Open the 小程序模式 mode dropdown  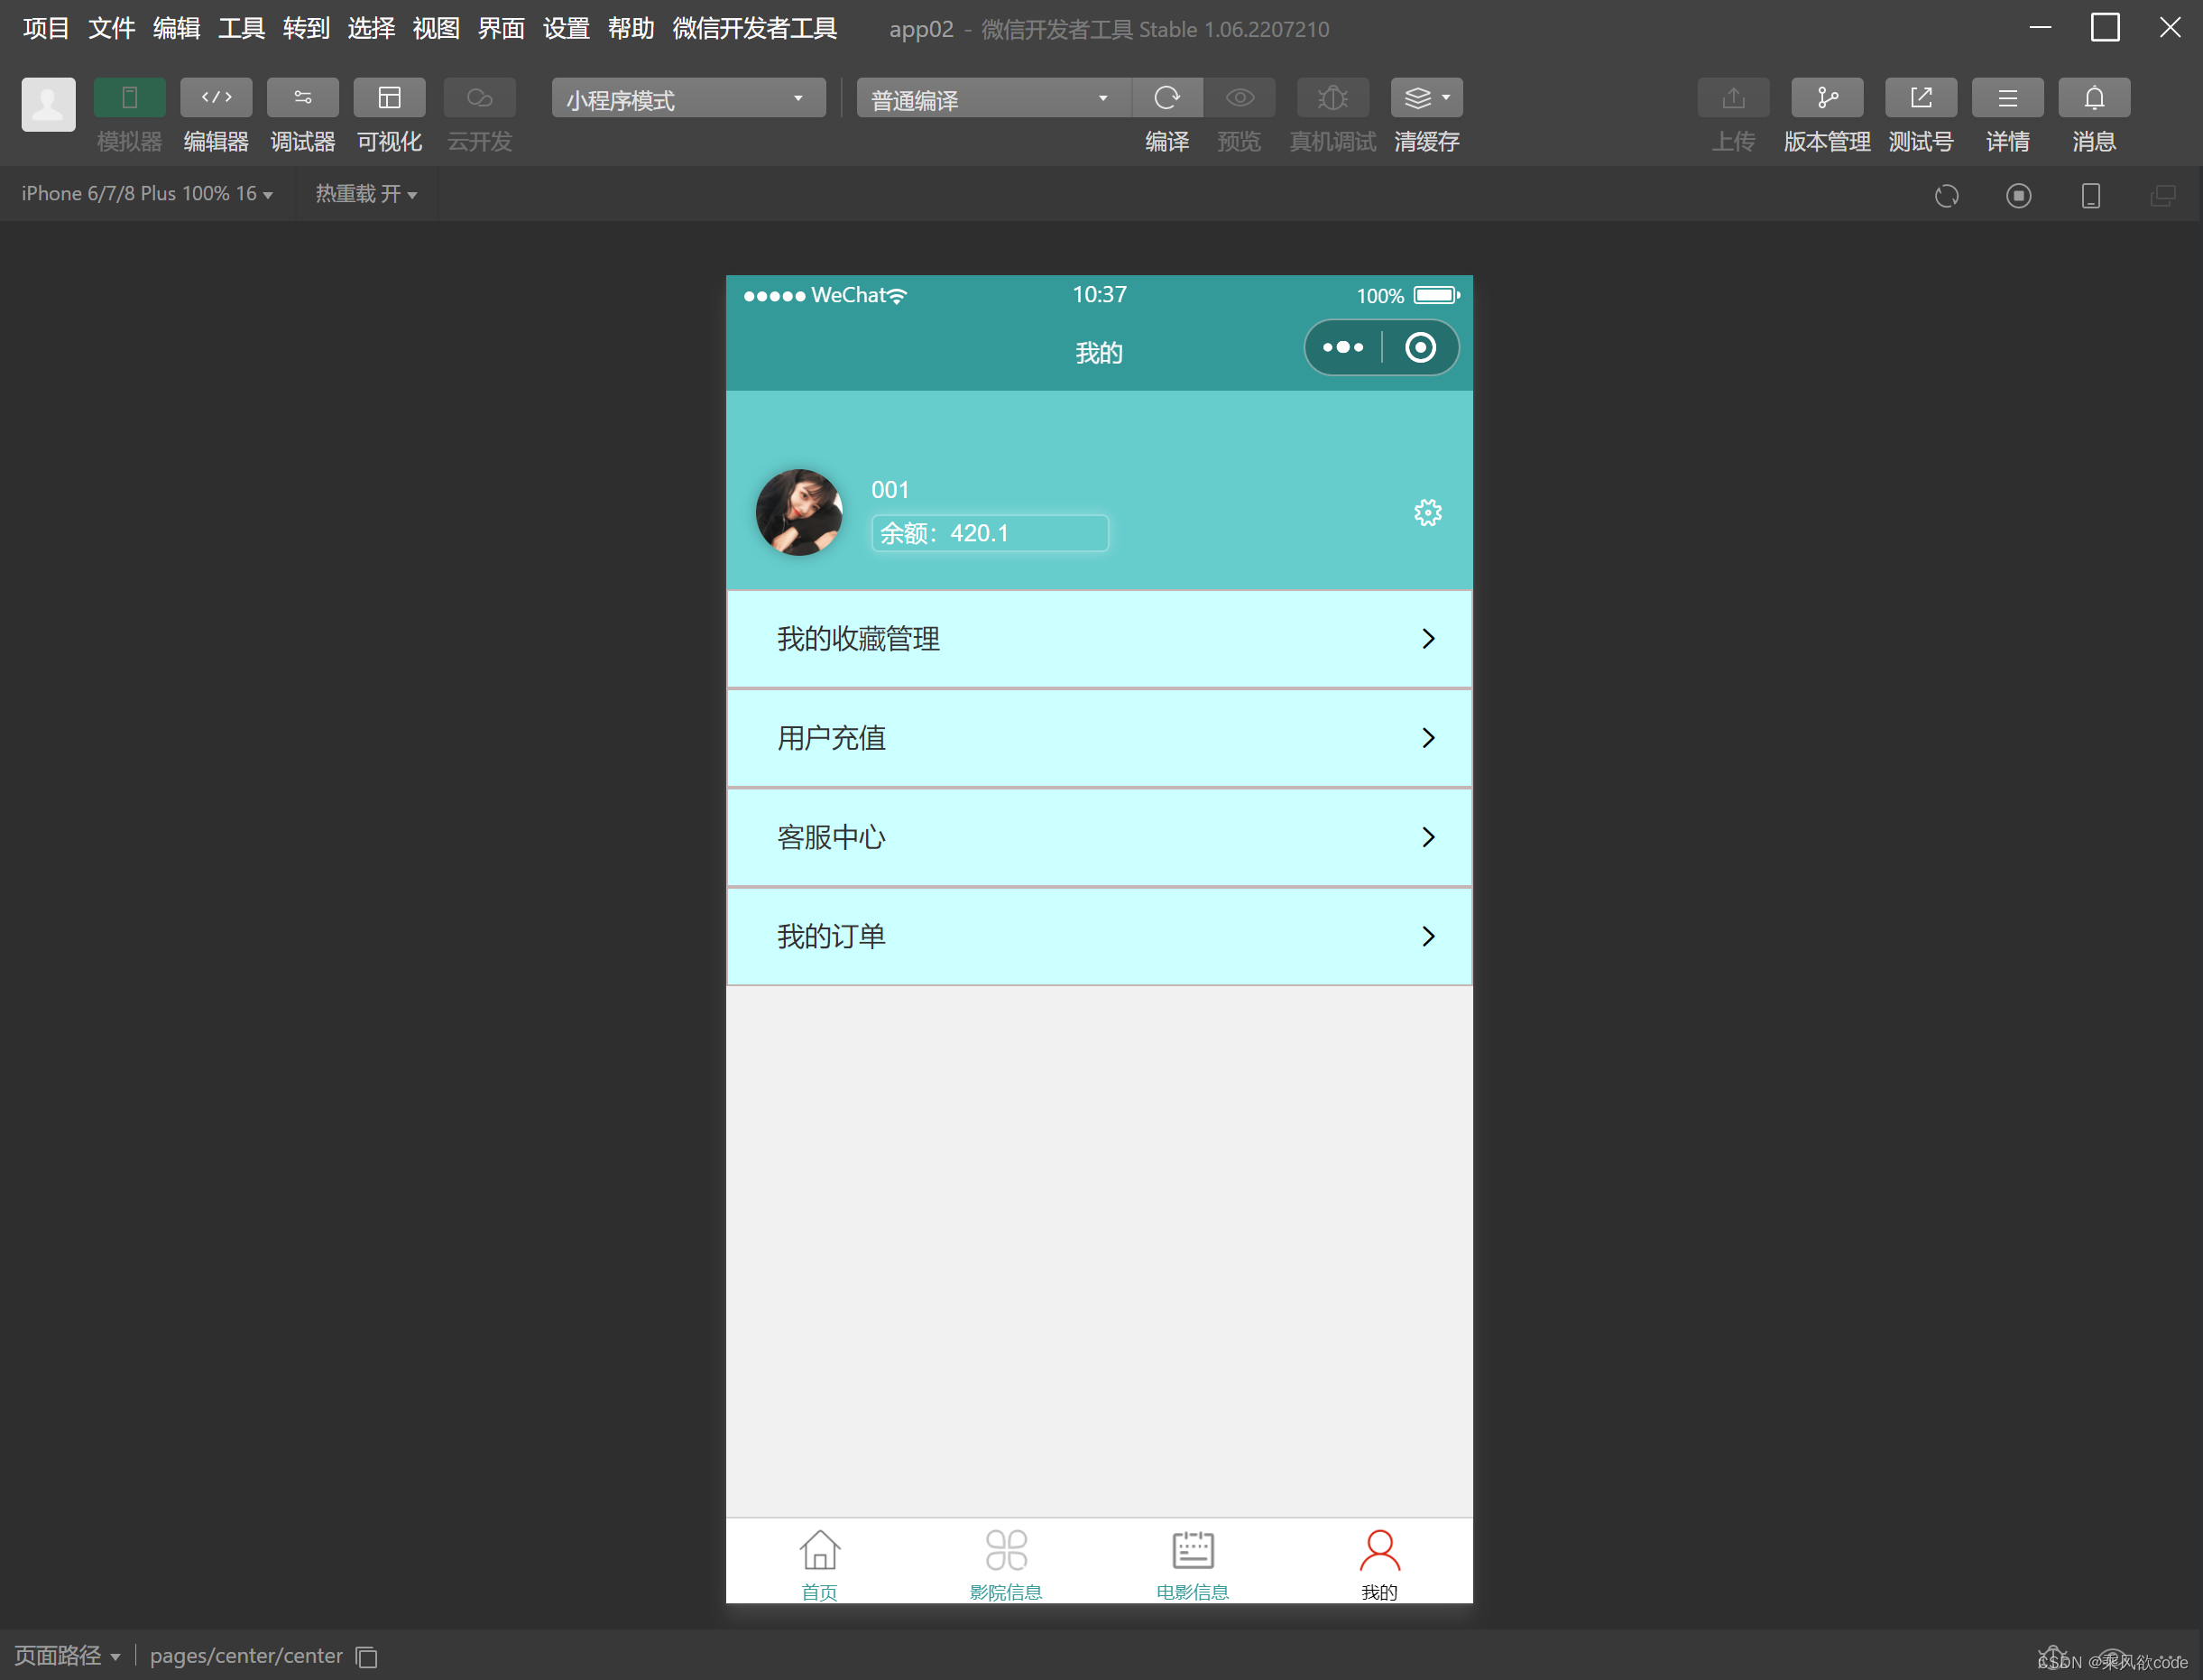687,98
